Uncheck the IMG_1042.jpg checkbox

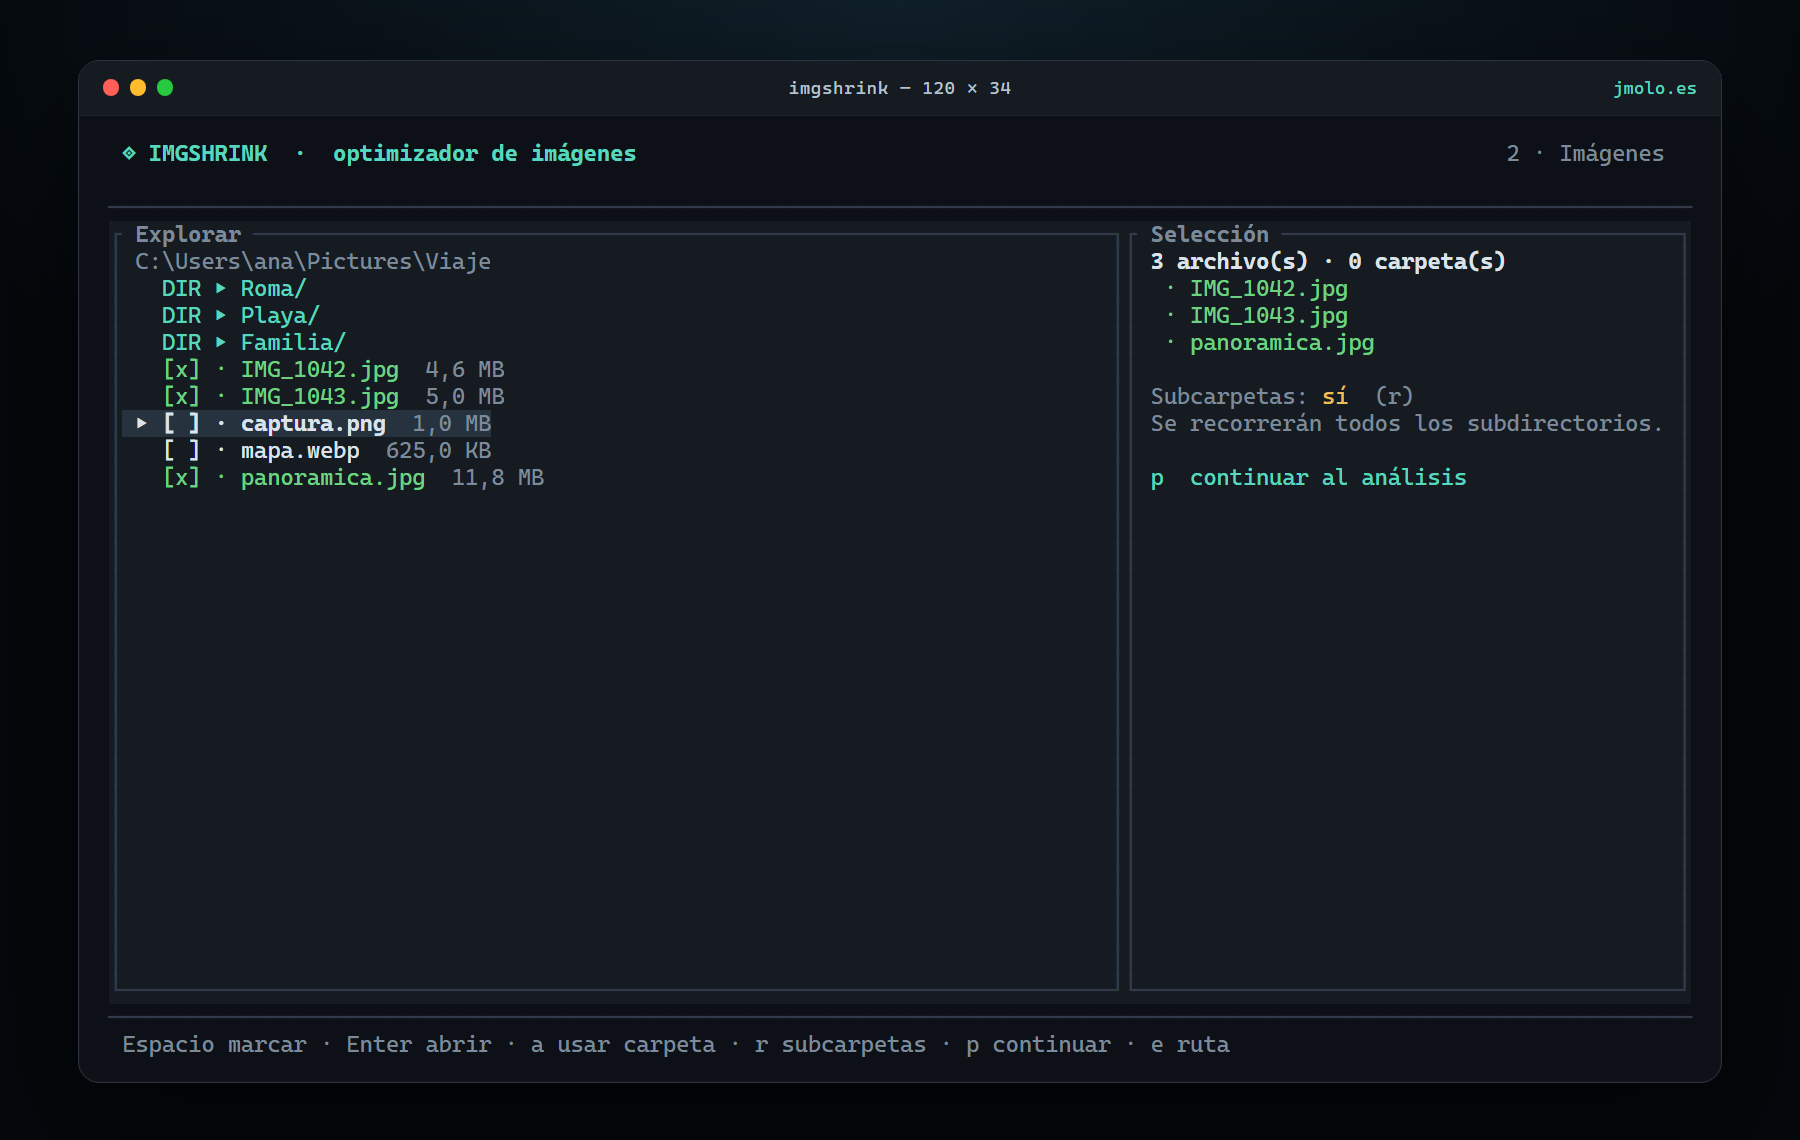181,369
